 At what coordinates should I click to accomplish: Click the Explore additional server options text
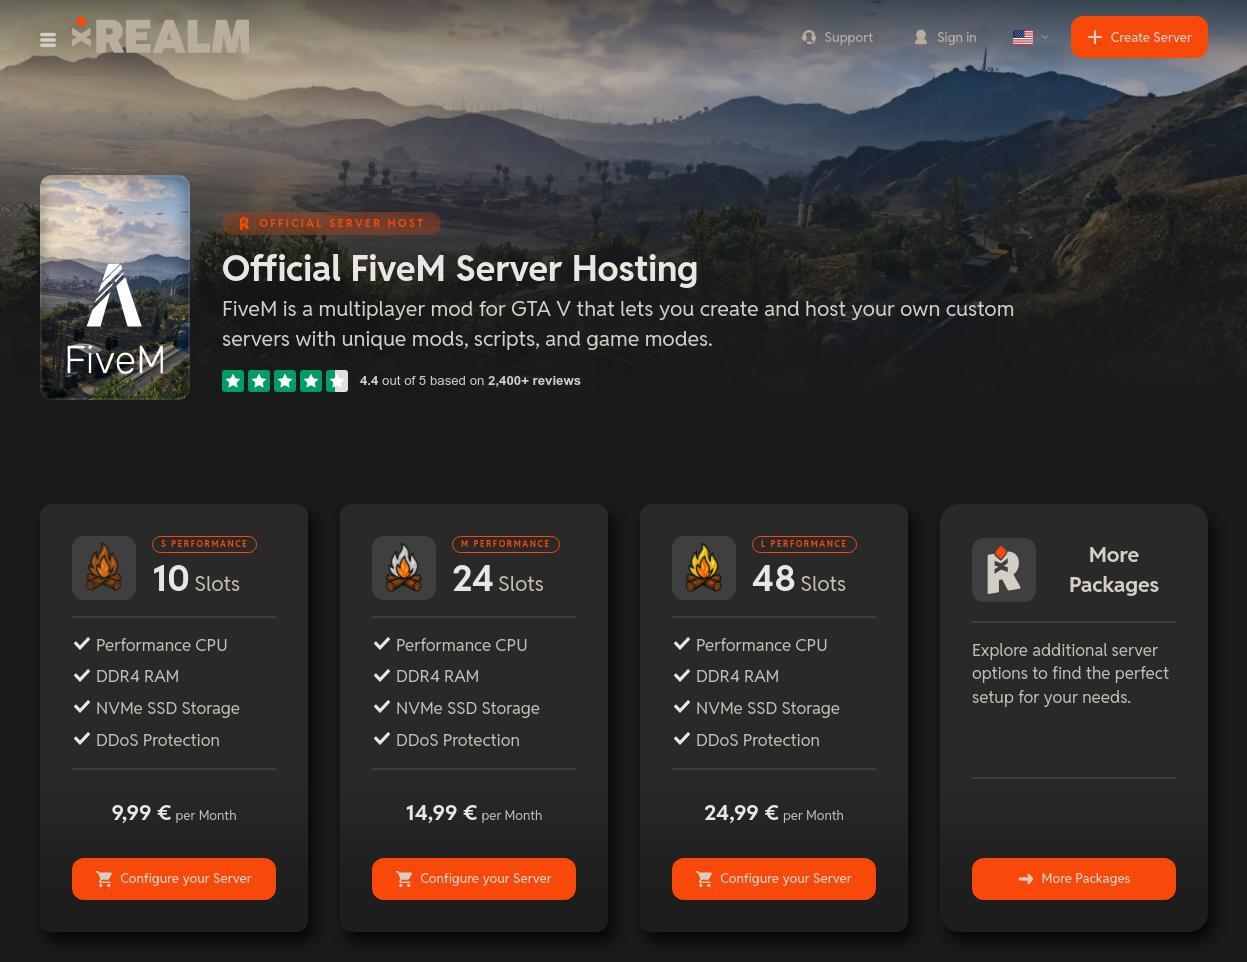tap(1070, 673)
